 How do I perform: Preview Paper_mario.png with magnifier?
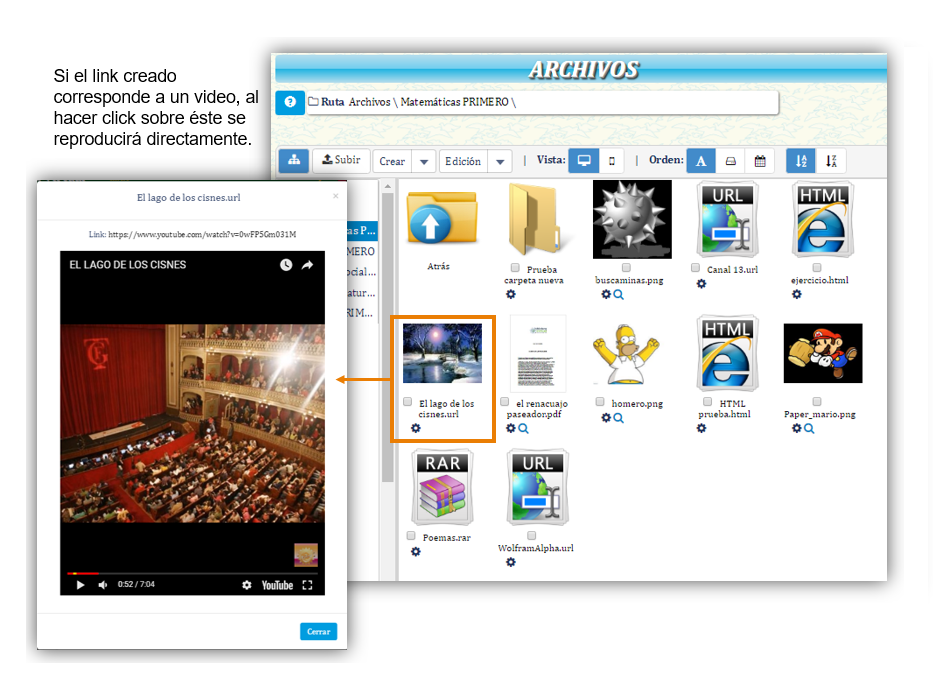tap(809, 428)
